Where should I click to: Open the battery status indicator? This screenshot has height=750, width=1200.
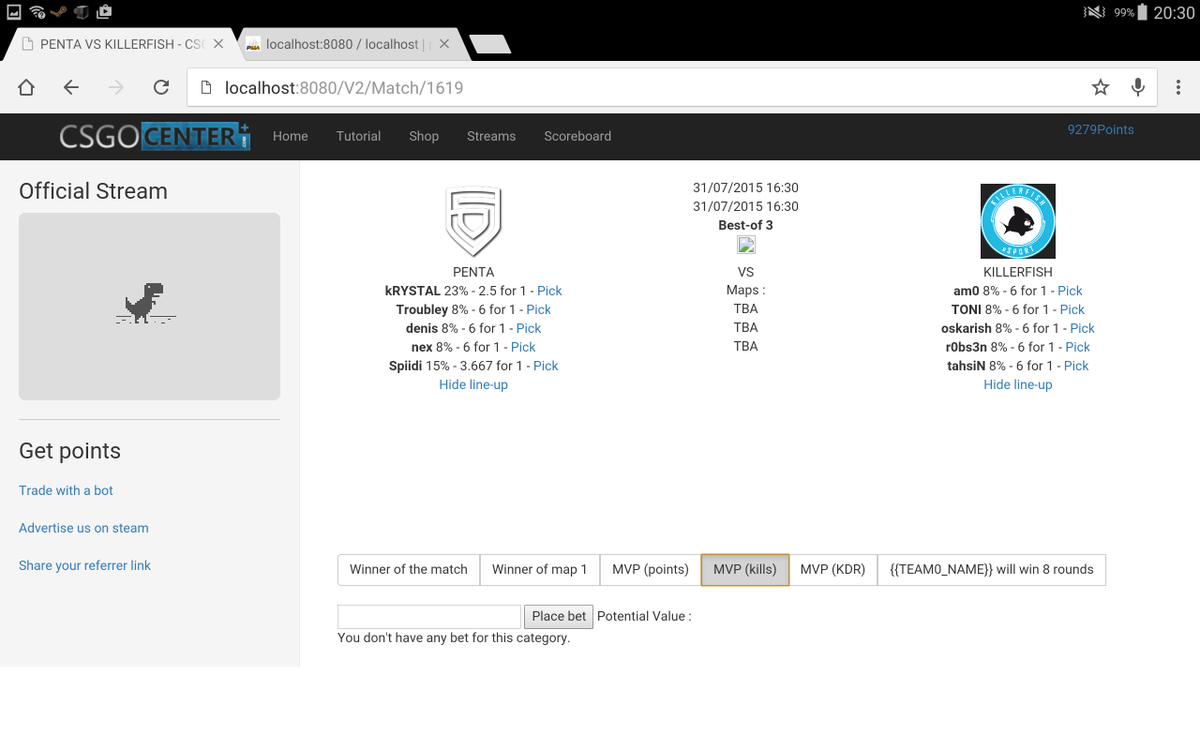pos(1142,13)
